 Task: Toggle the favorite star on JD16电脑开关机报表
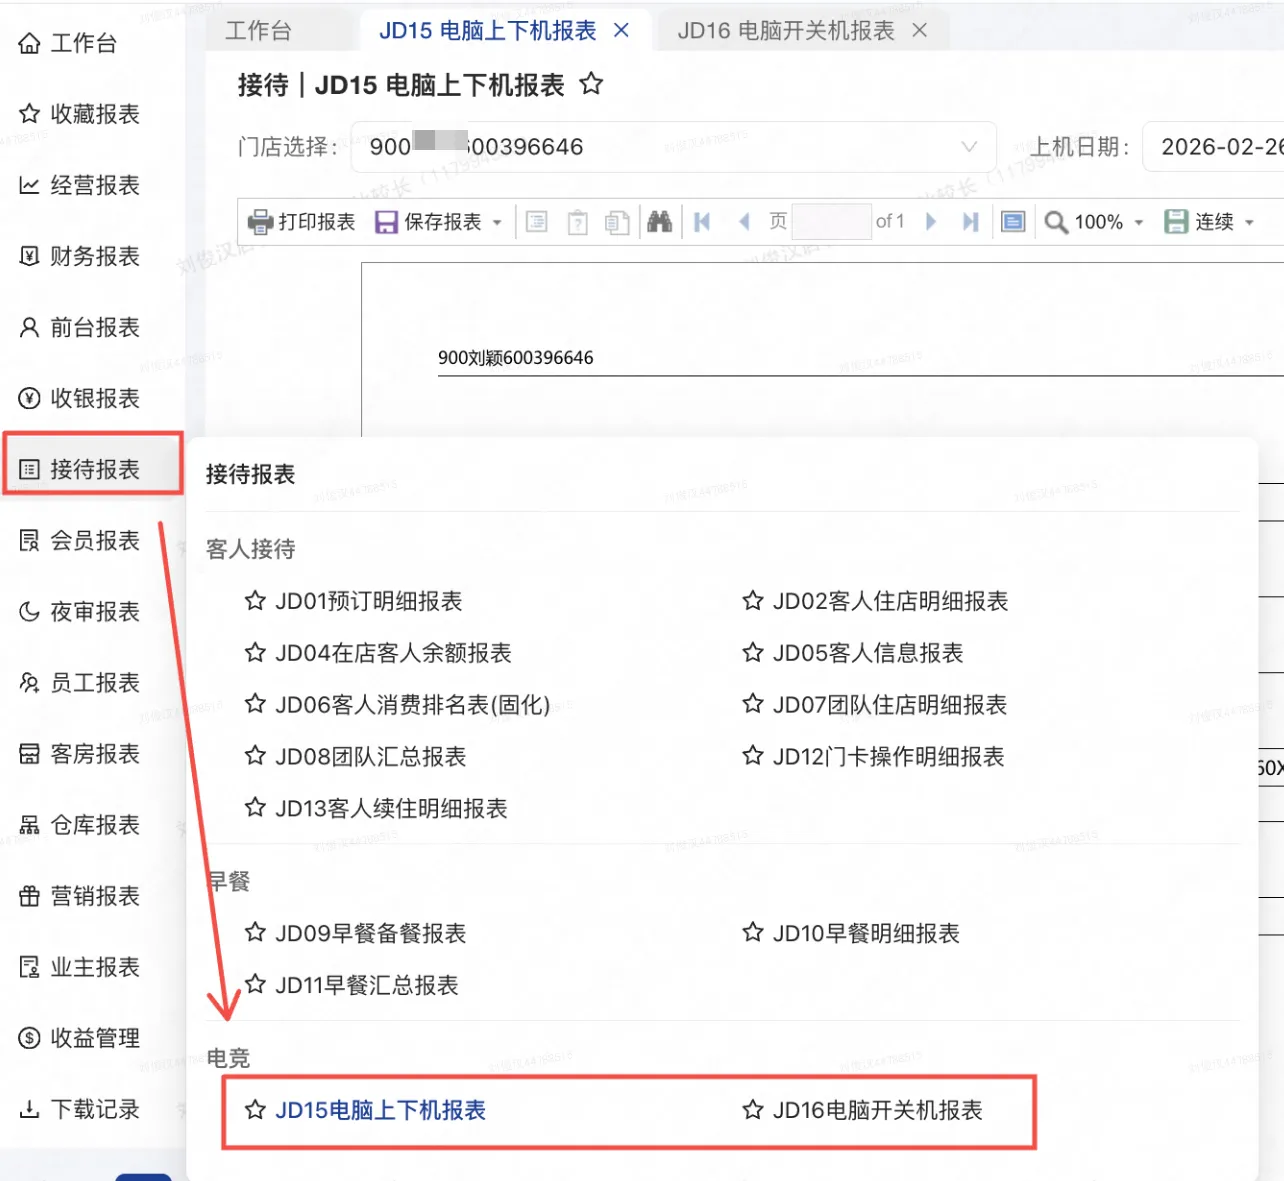click(x=752, y=1110)
